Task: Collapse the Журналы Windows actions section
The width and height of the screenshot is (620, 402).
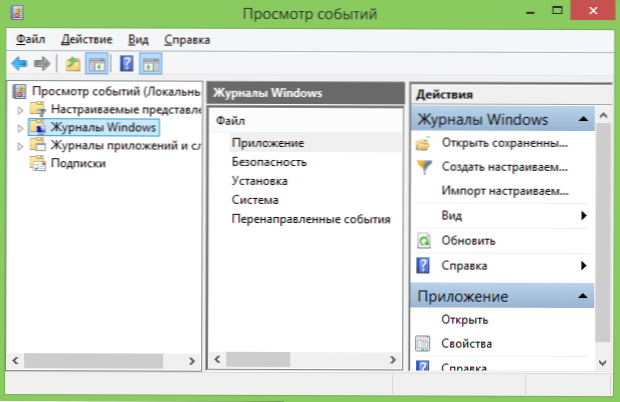Action: (x=583, y=119)
